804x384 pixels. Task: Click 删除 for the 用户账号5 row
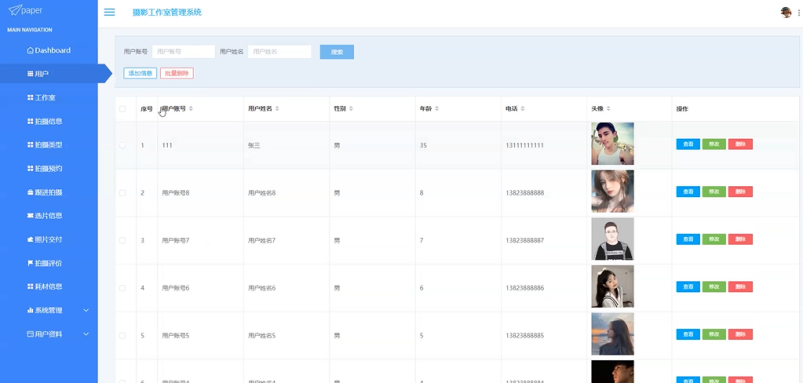click(740, 335)
